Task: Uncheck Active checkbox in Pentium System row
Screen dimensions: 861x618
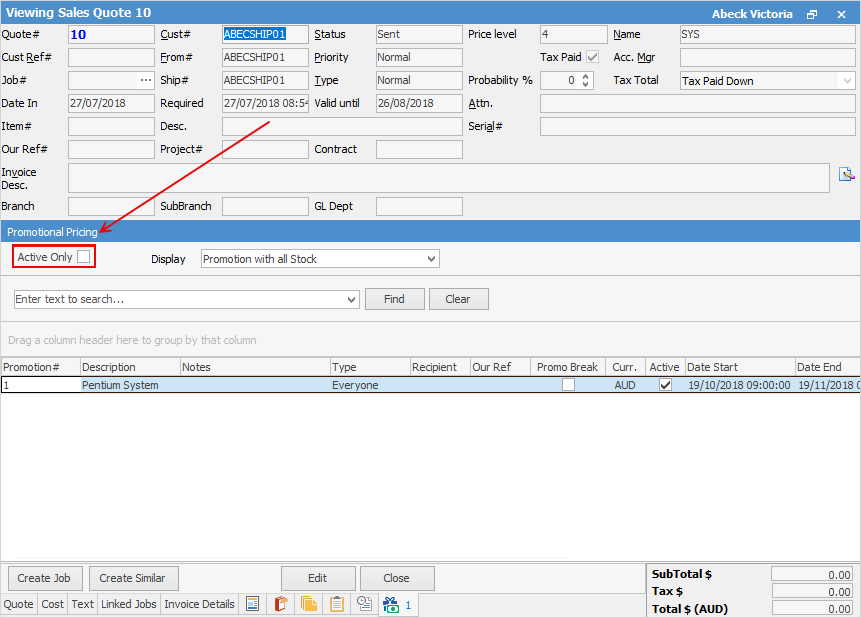Action: point(665,385)
